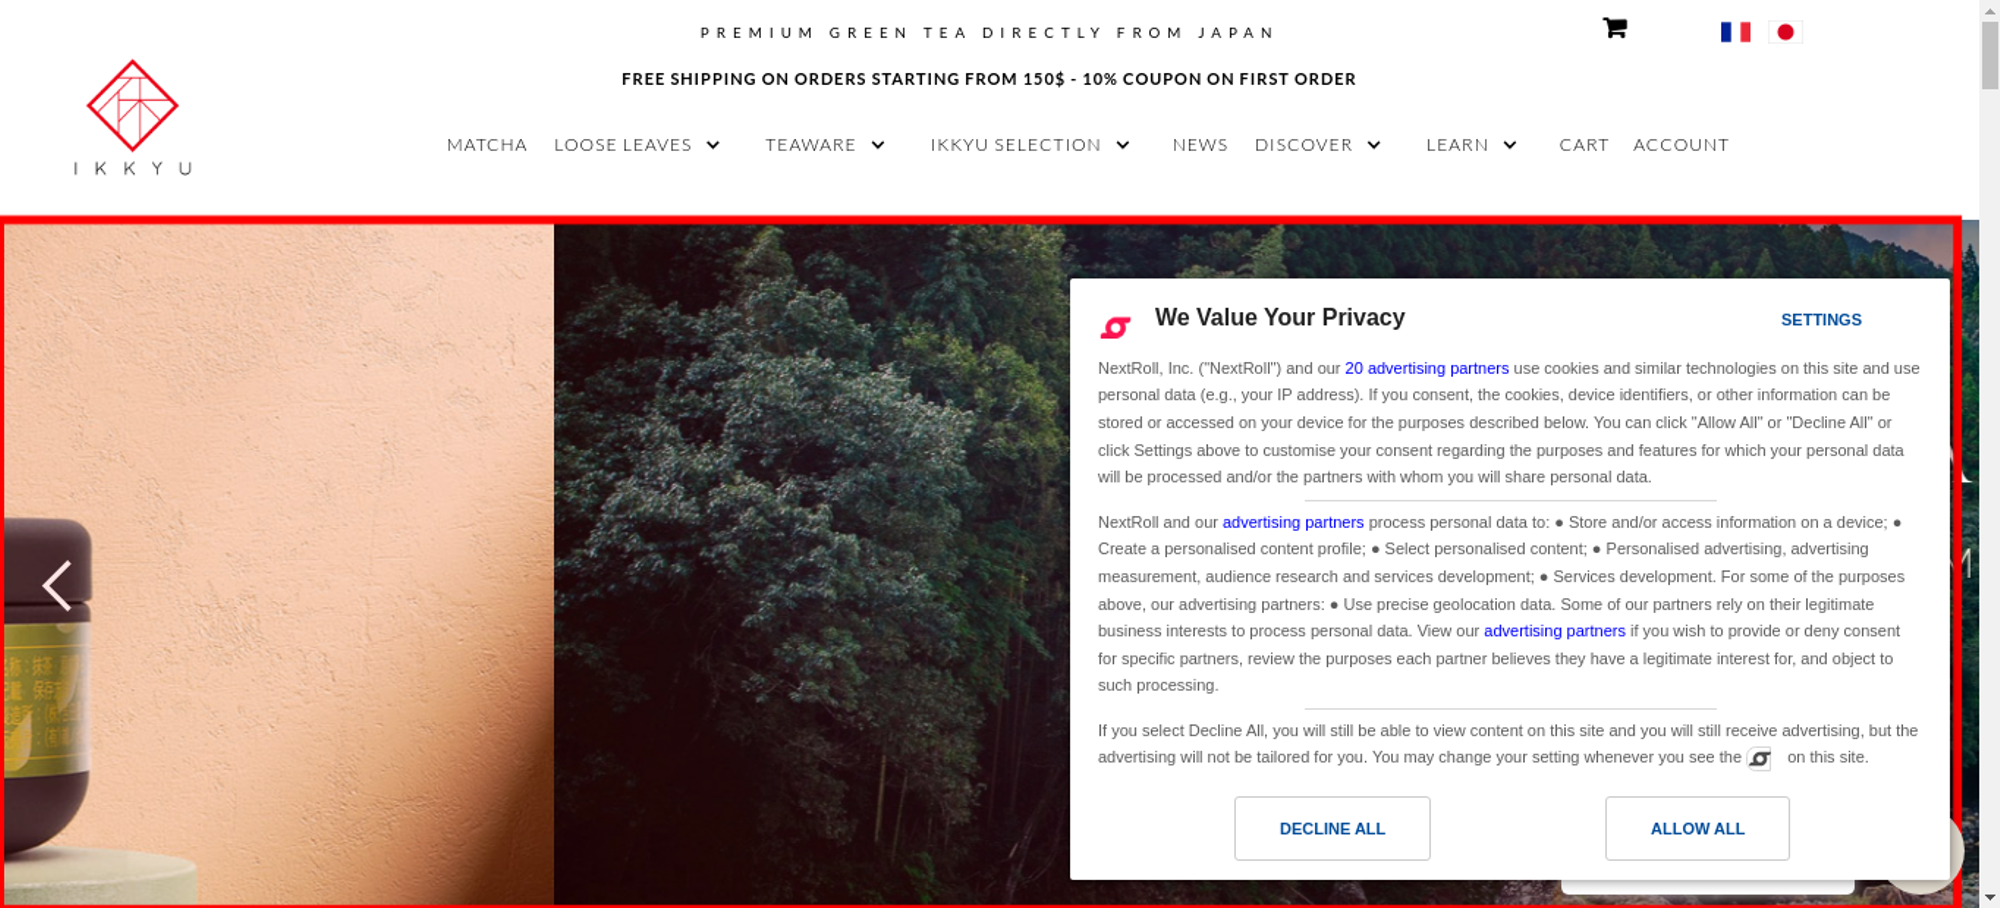Click the page vertical scrollbar thumb

pos(1989,55)
